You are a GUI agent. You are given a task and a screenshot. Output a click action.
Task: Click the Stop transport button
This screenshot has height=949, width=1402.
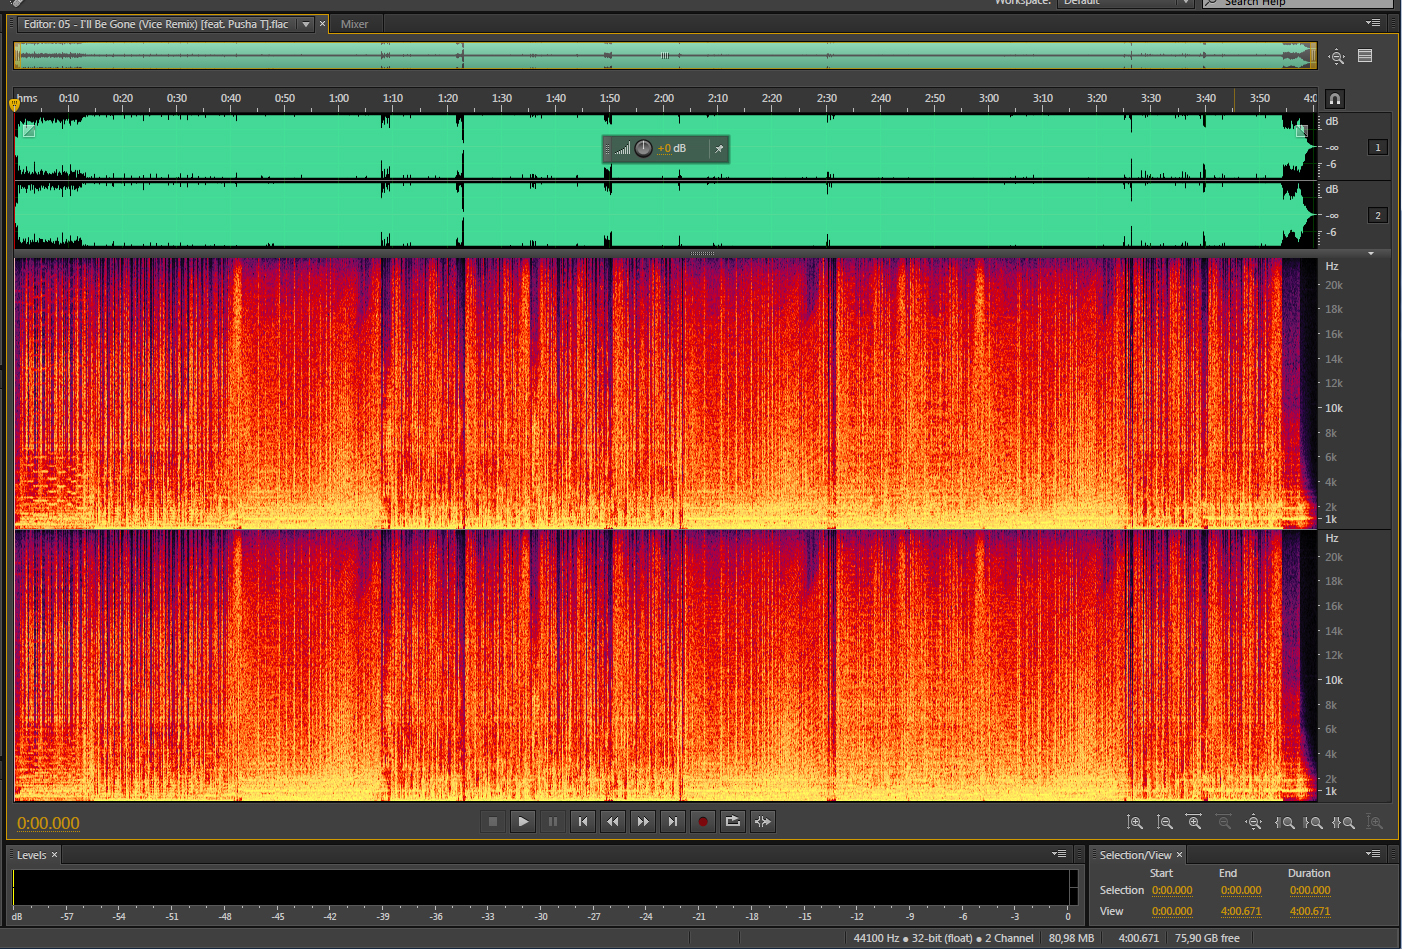pyautogui.click(x=493, y=822)
